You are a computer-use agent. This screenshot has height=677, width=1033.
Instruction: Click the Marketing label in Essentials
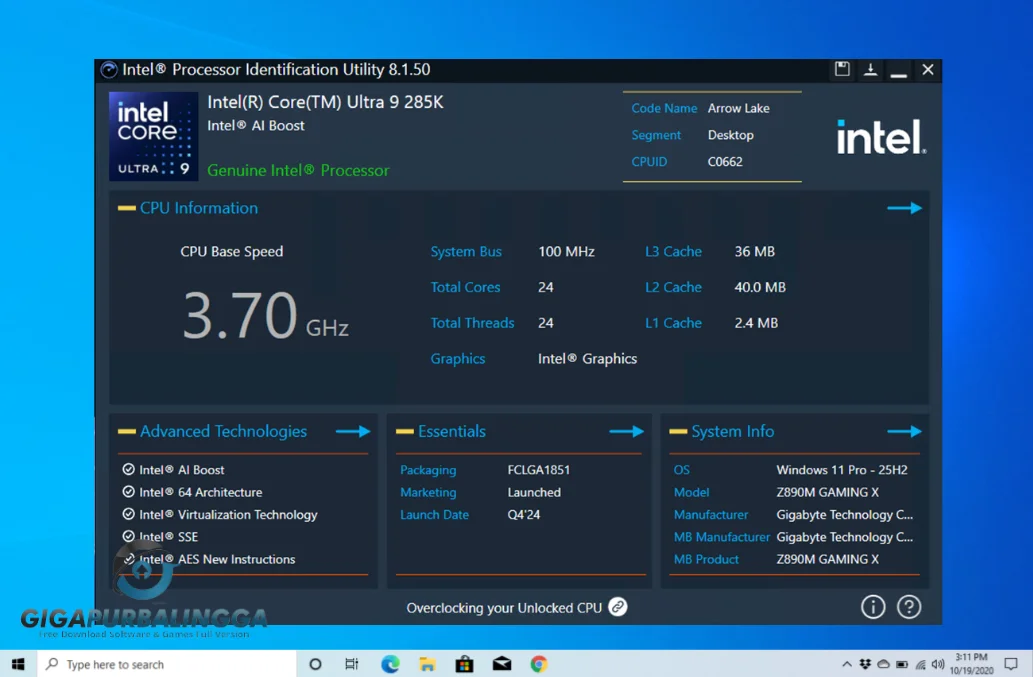pyautogui.click(x=428, y=493)
